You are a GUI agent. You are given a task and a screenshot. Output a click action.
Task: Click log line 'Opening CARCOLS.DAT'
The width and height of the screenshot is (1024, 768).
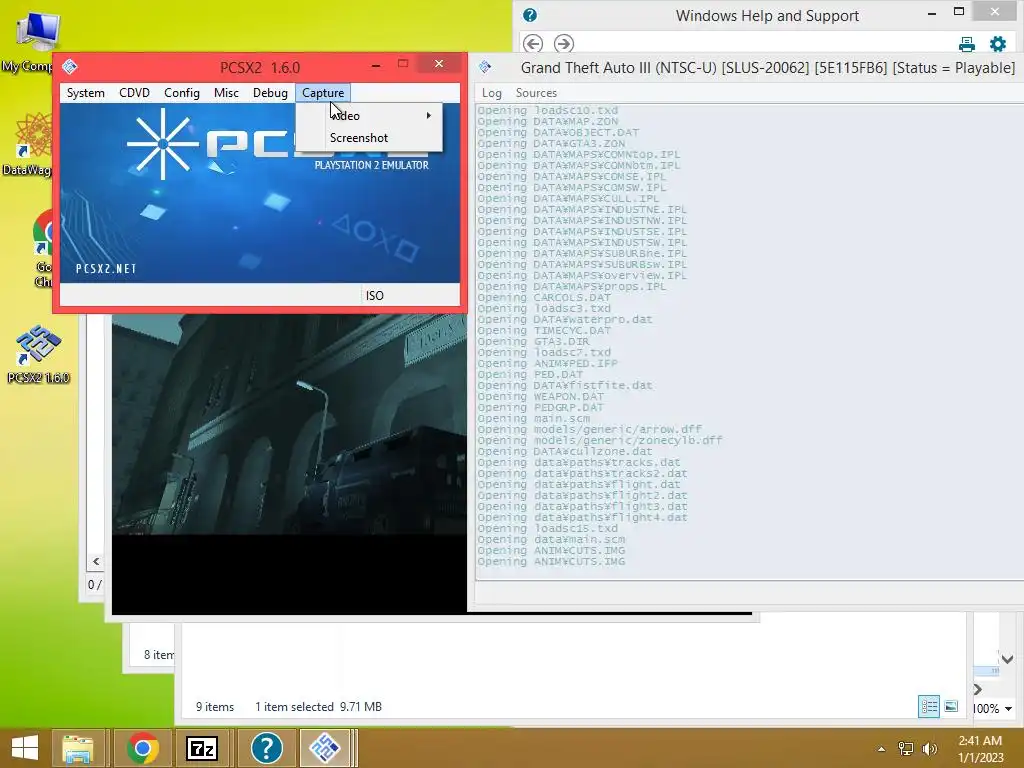[x=544, y=297]
